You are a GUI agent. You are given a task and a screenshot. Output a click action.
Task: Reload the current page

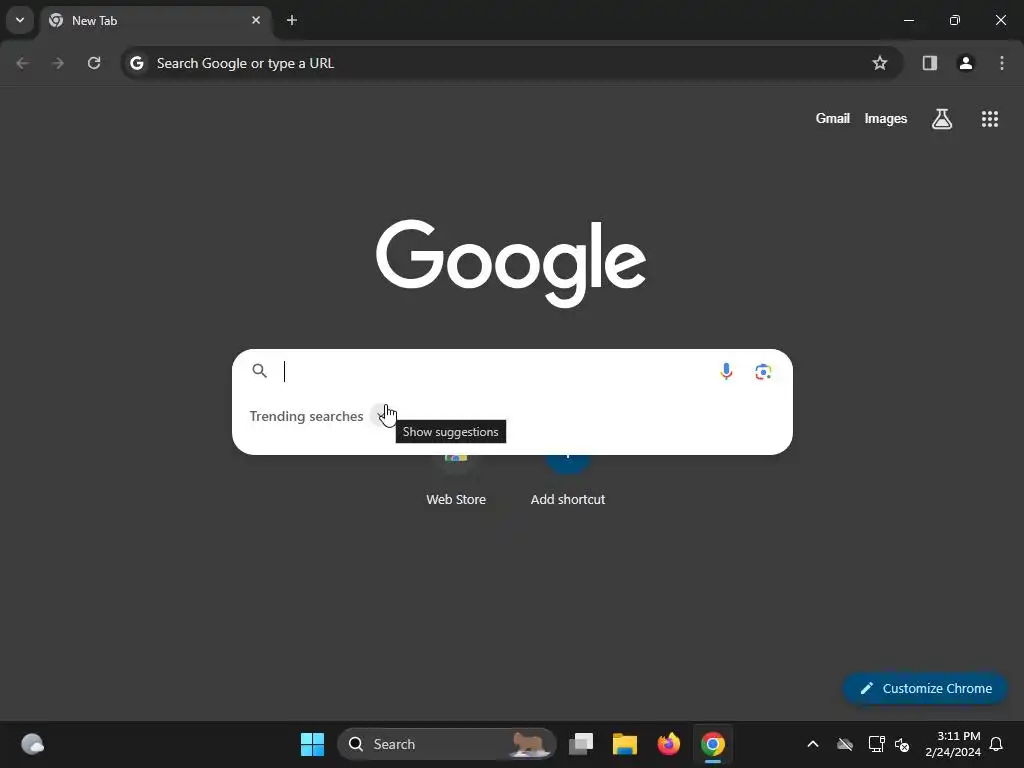[x=94, y=63]
